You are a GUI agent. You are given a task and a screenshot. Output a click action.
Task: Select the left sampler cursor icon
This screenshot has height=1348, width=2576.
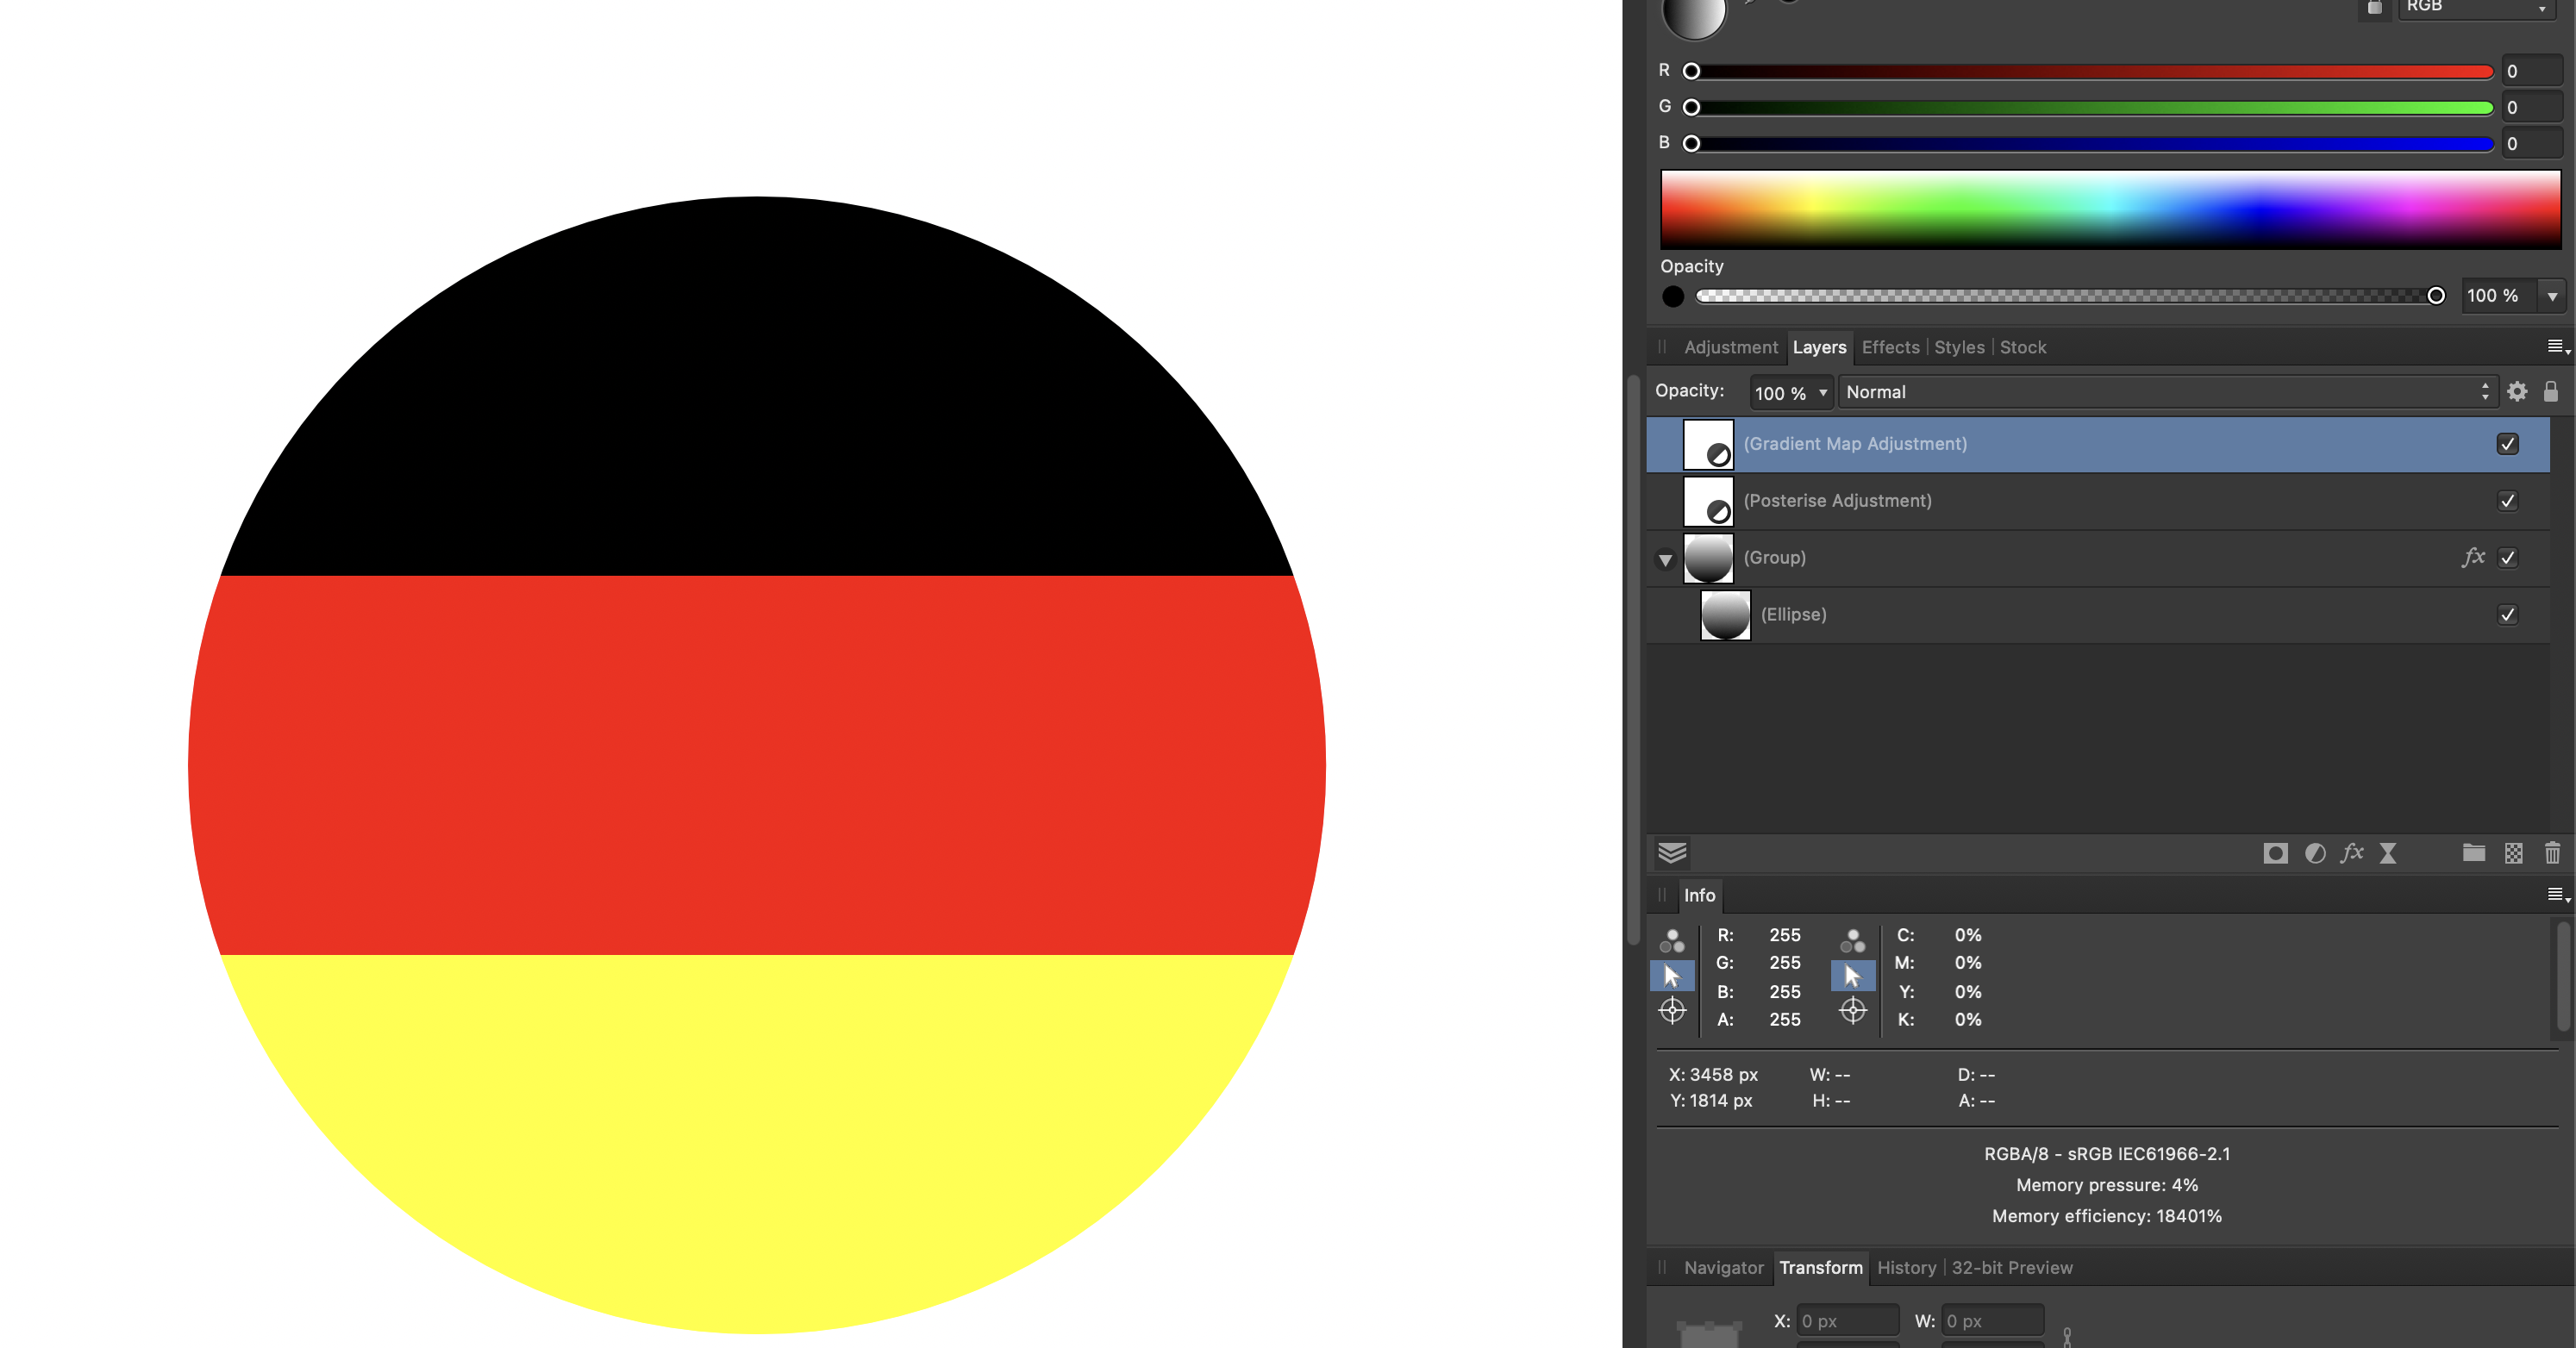1672,975
